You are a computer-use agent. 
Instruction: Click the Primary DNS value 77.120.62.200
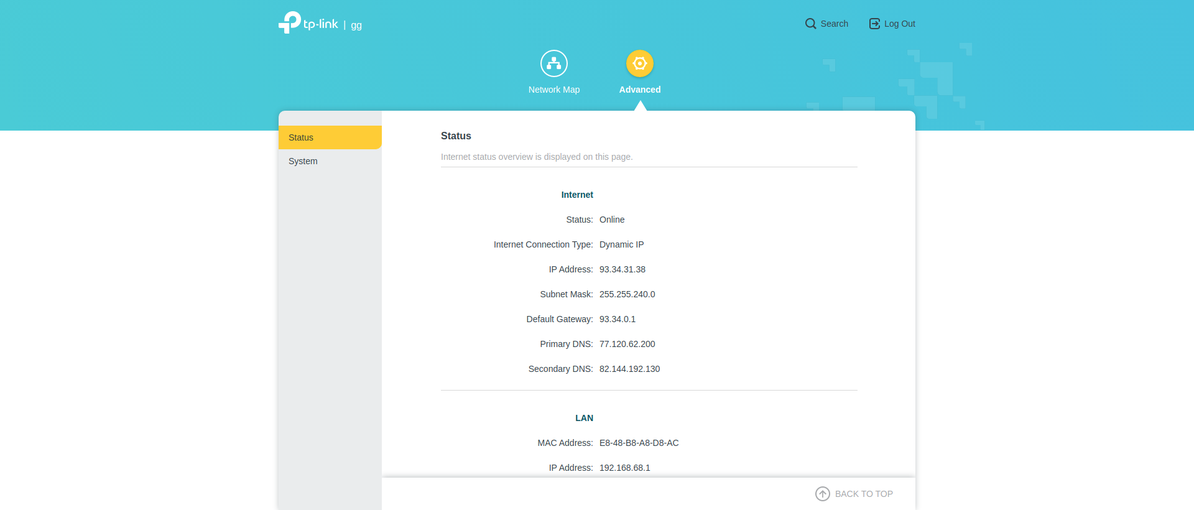pos(627,344)
